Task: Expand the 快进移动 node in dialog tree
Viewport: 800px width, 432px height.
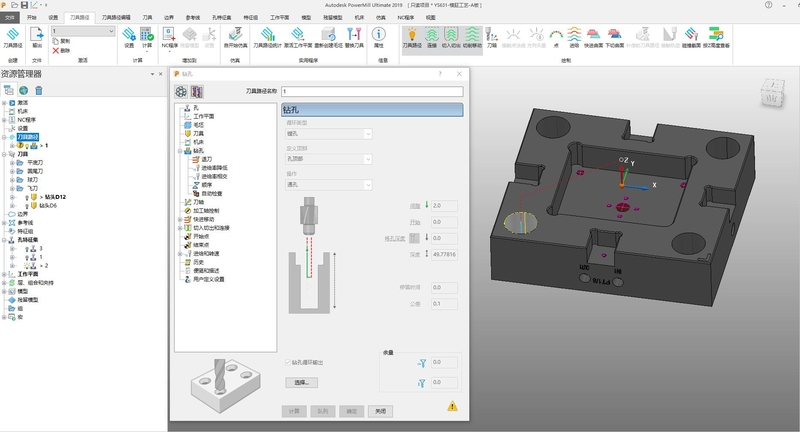Action: click(x=180, y=219)
